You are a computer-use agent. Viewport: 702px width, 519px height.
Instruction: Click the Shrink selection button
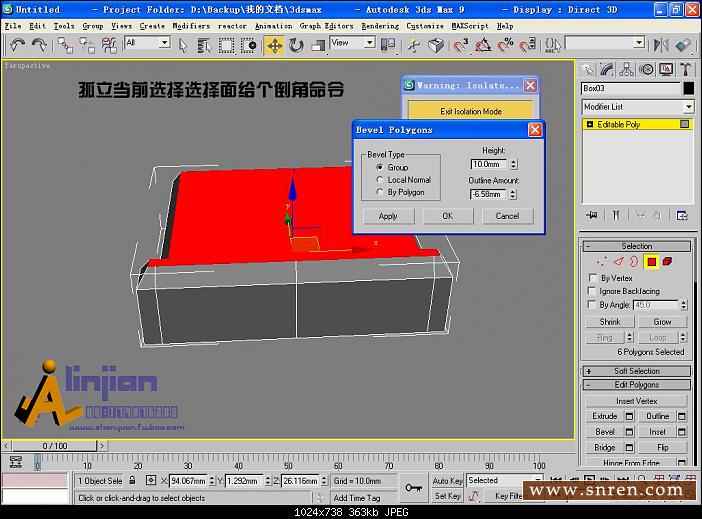click(x=610, y=322)
